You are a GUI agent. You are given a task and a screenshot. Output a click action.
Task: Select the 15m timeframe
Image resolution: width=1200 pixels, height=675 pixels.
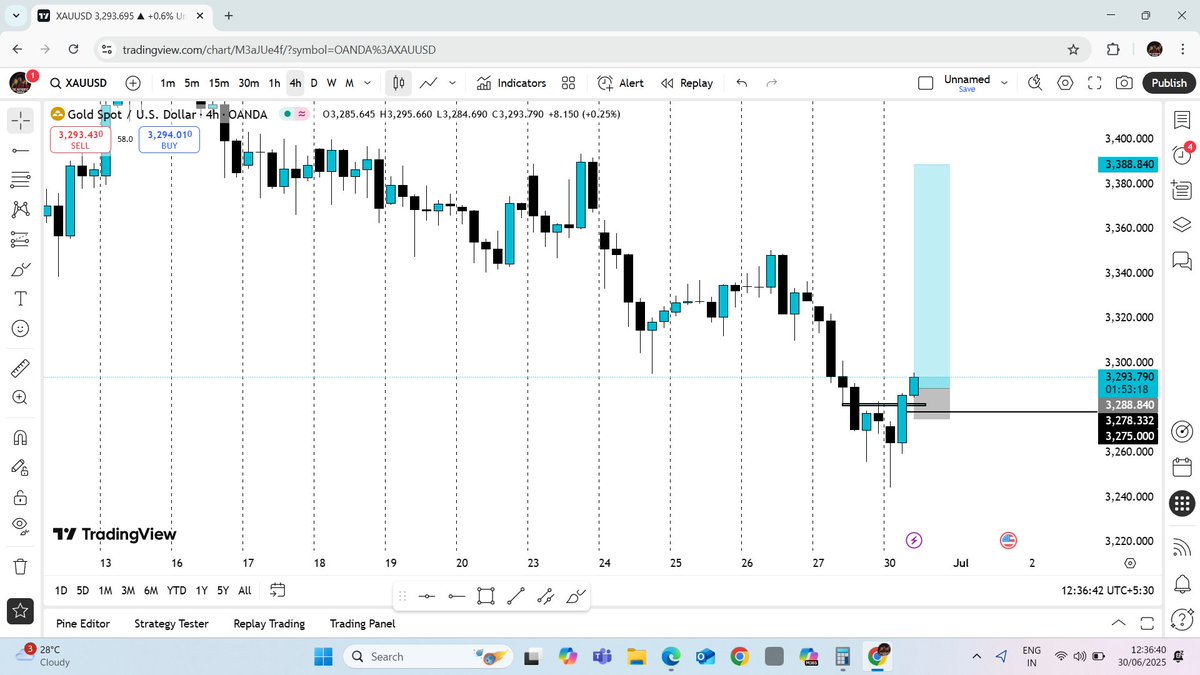(x=219, y=83)
